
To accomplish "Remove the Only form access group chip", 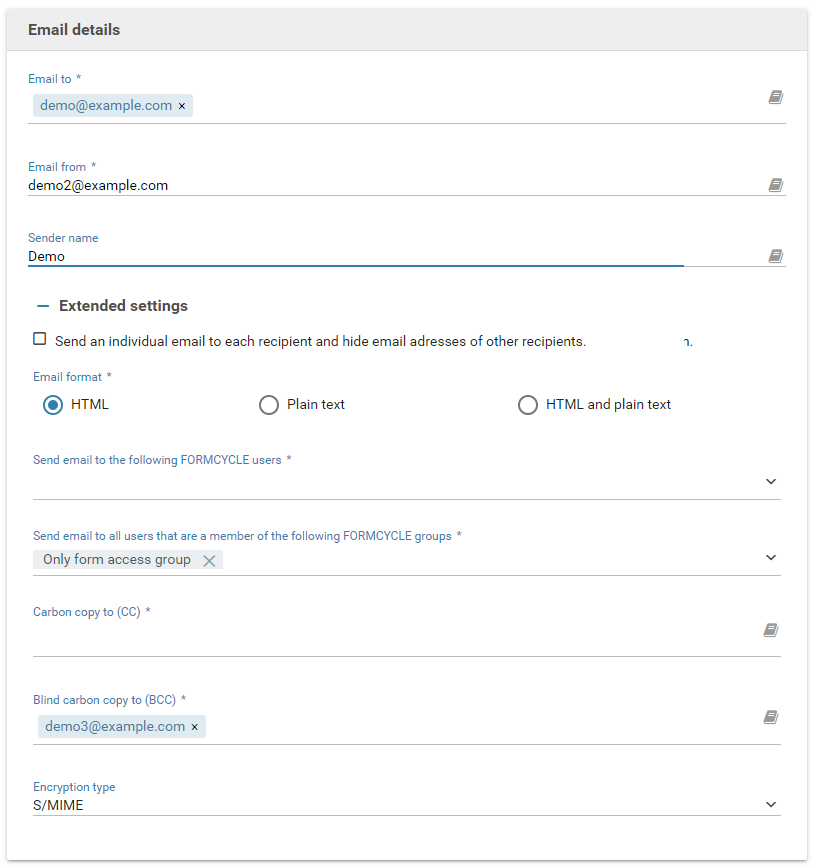I will click(x=209, y=561).
